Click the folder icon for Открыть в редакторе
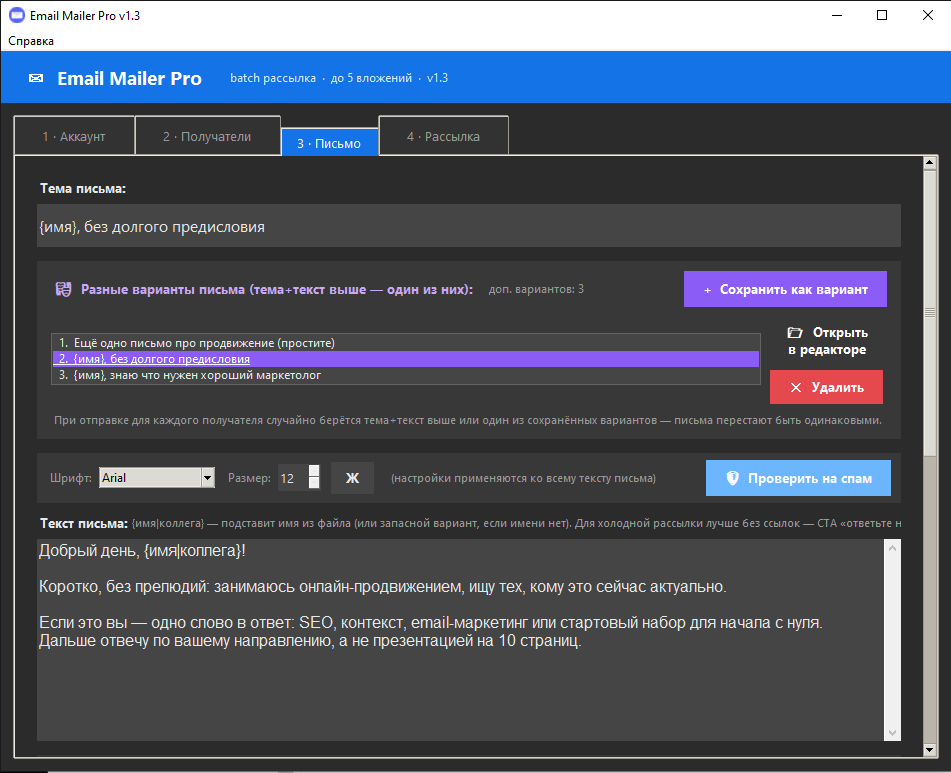Image resolution: width=951 pixels, height=773 pixels. pyautogui.click(x=795, y=332)
